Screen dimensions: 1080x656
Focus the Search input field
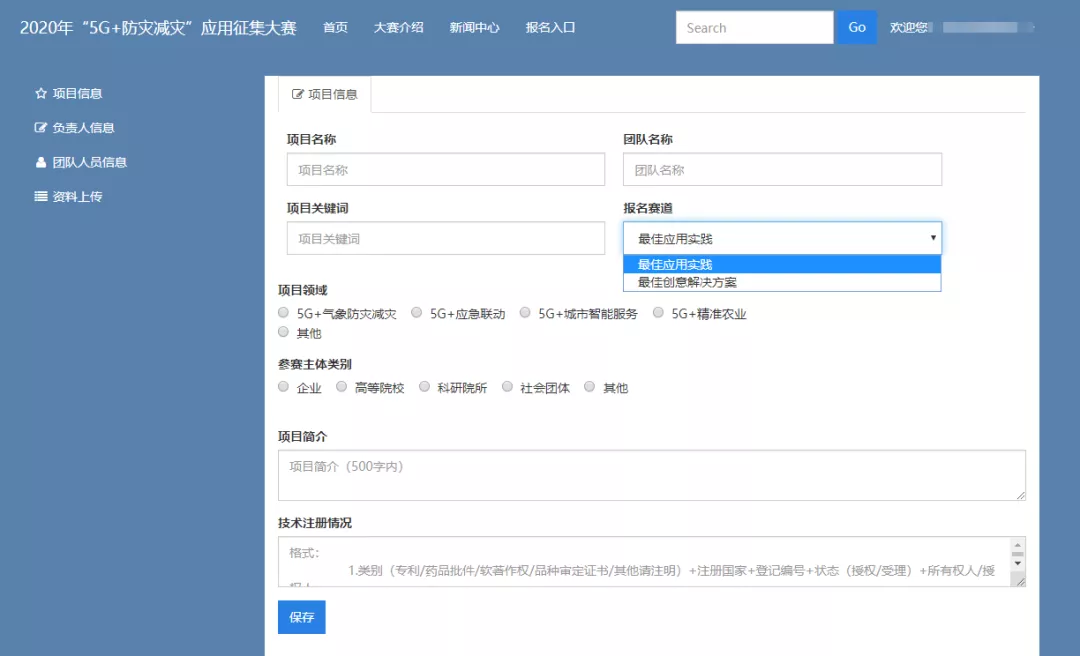click(x=754, y=28)
